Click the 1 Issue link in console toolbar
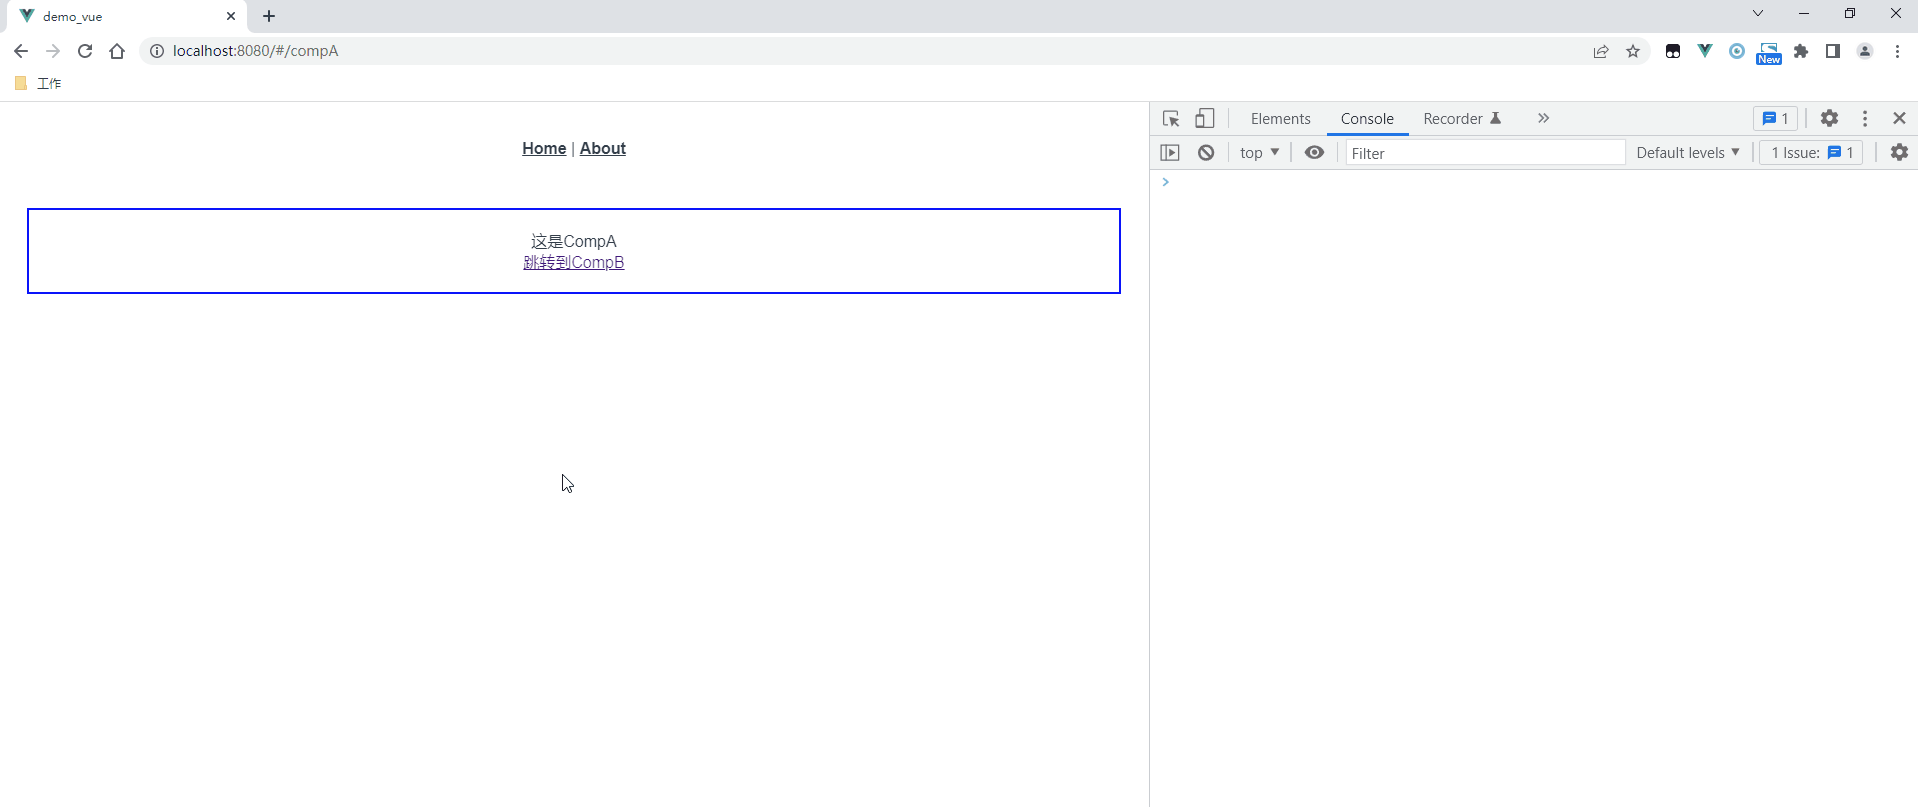This screenshot has height=807, width=1918. click(1811, 152)
